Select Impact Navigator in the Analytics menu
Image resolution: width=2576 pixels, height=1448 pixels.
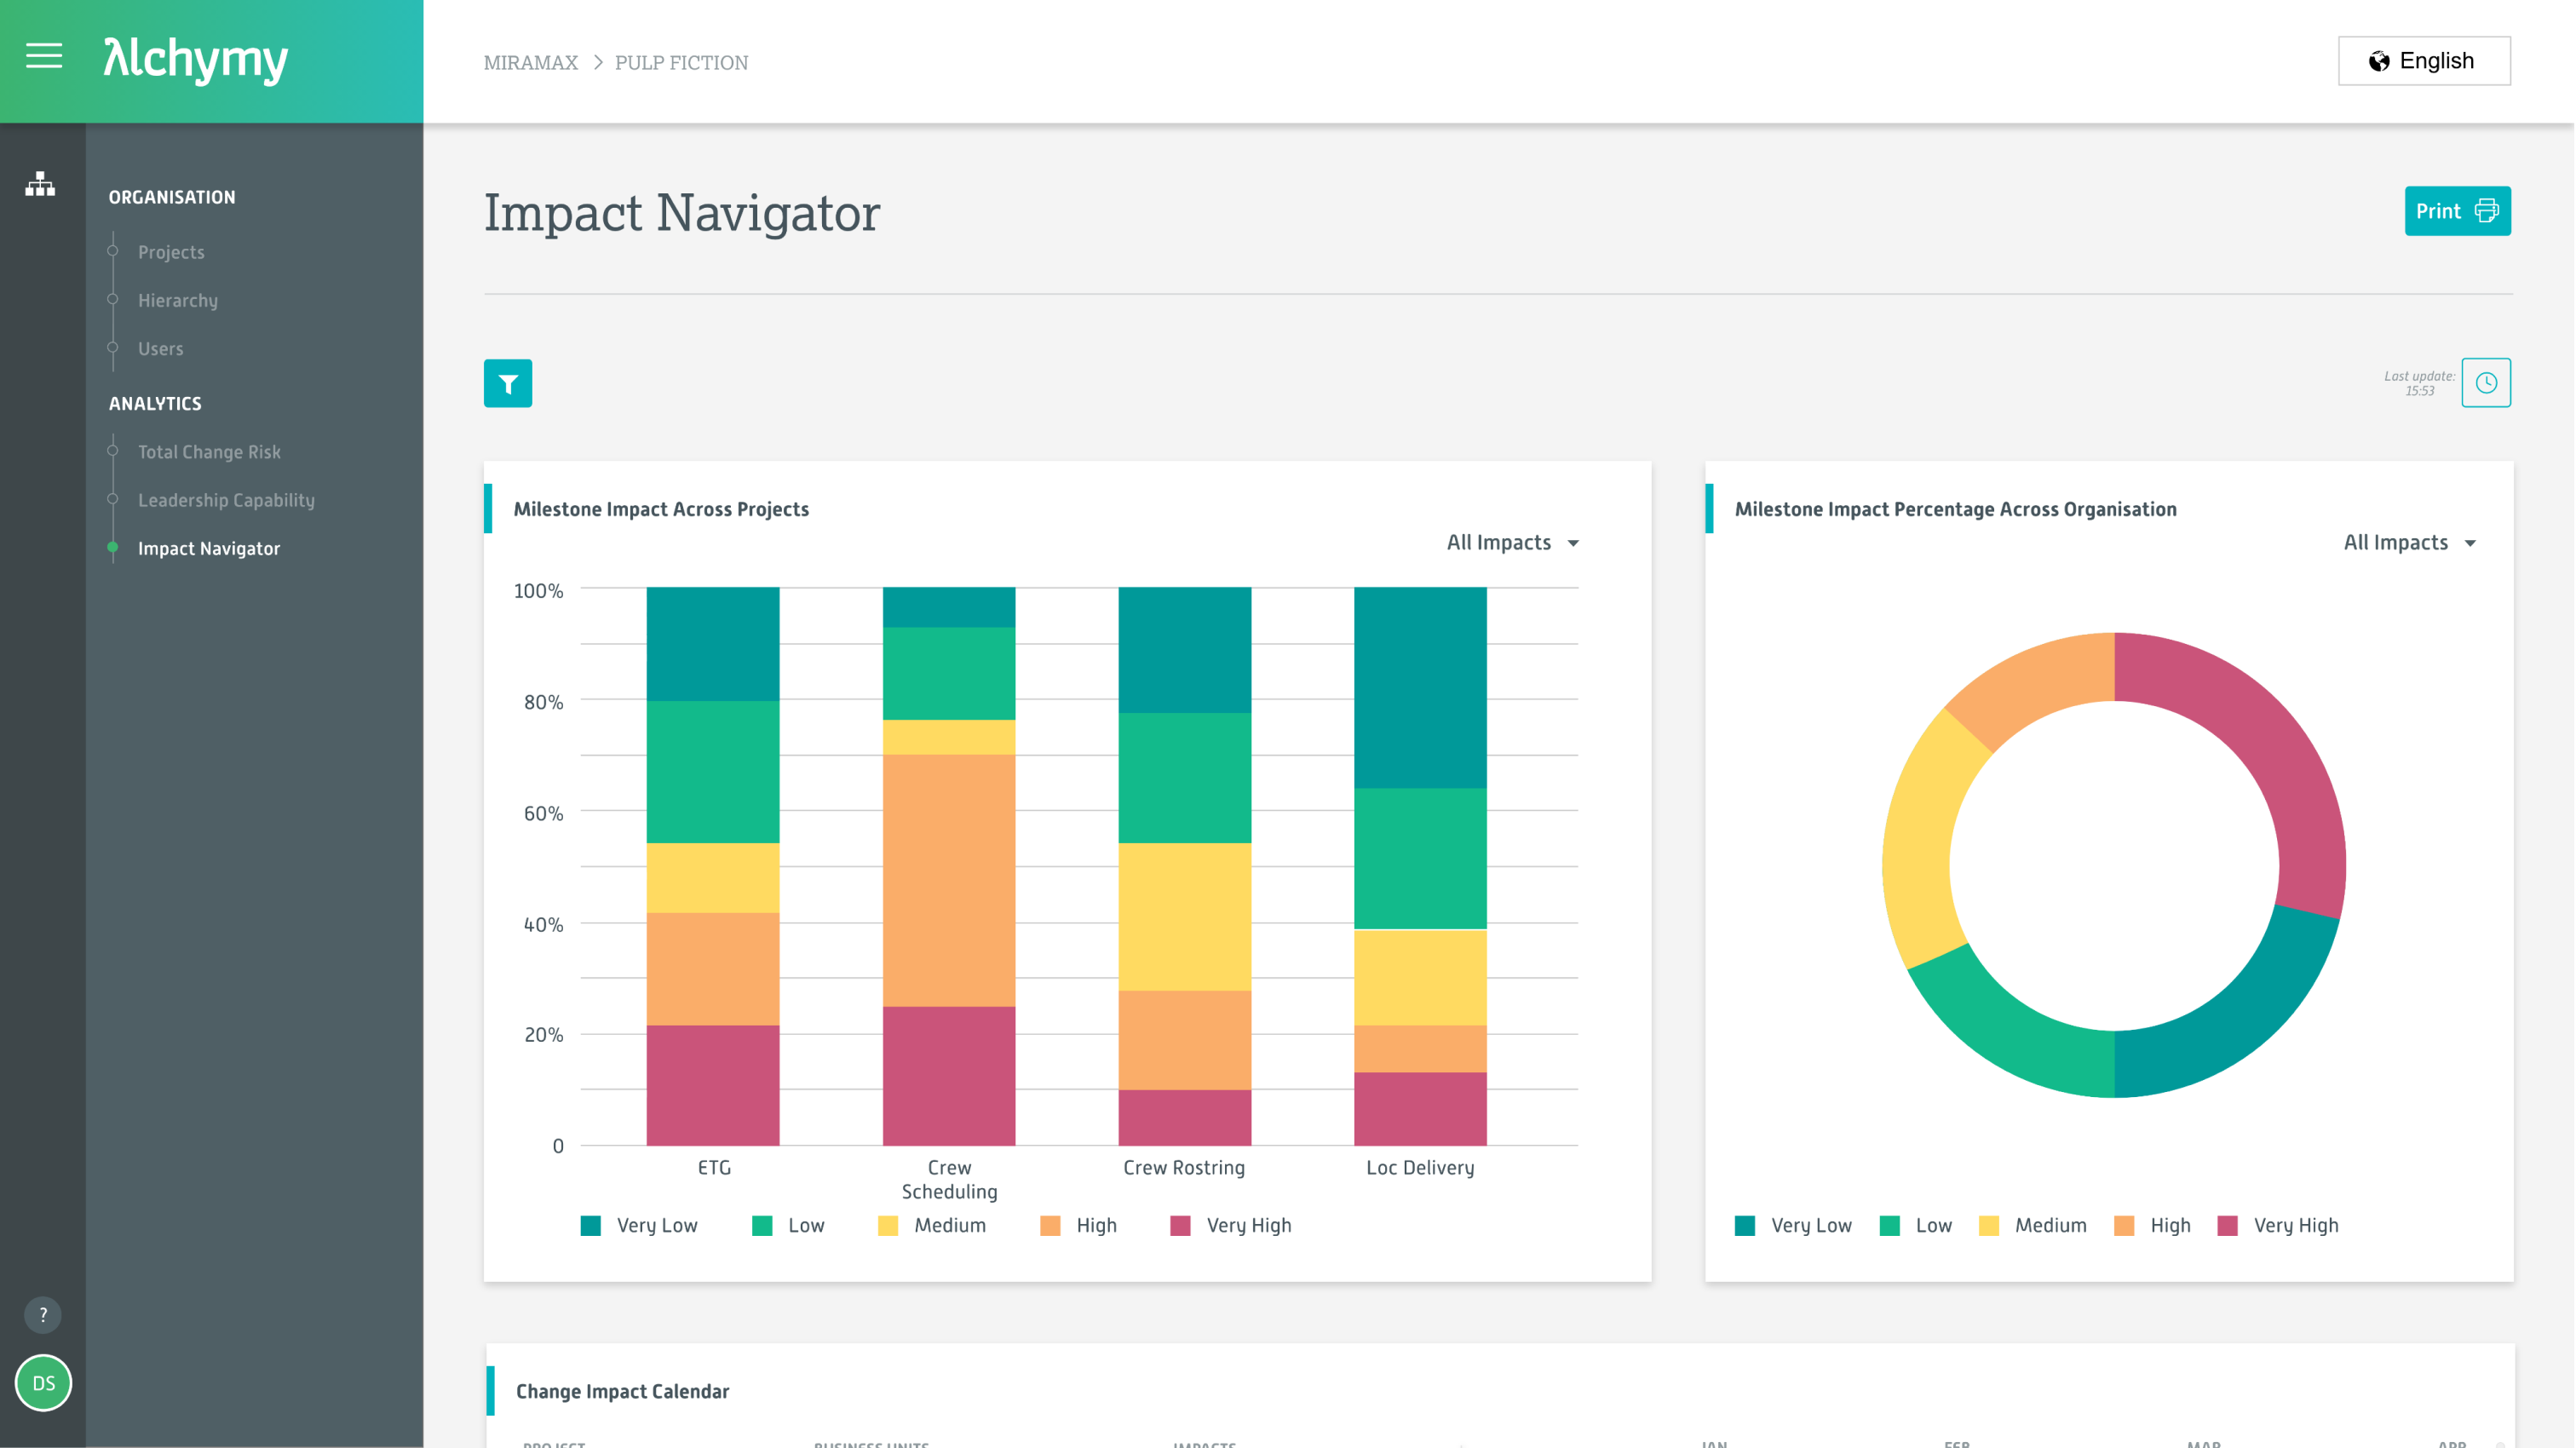click(x=209, y=548)
